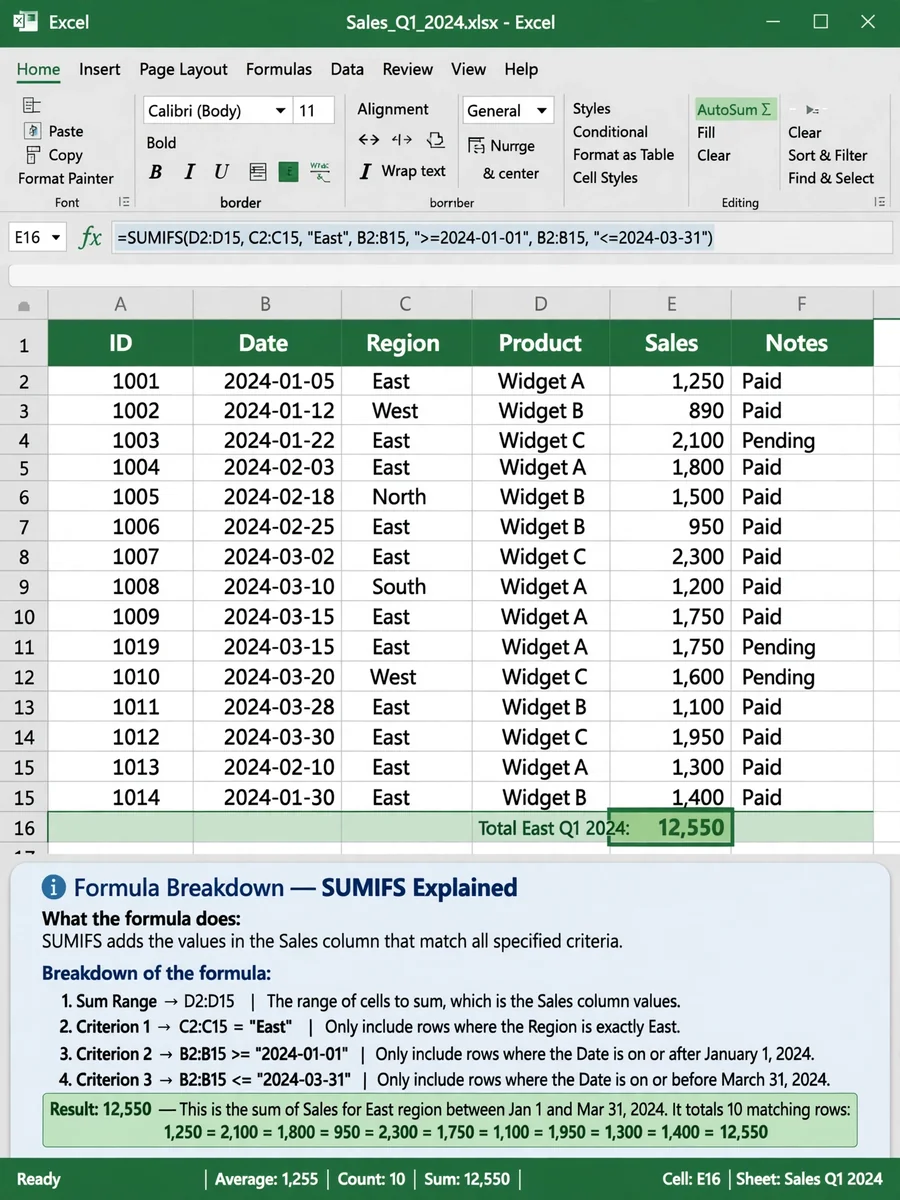The height and width of the screenshot is (1200, 900).
Task: Click the Wrap text label
Action: point(413,171)
